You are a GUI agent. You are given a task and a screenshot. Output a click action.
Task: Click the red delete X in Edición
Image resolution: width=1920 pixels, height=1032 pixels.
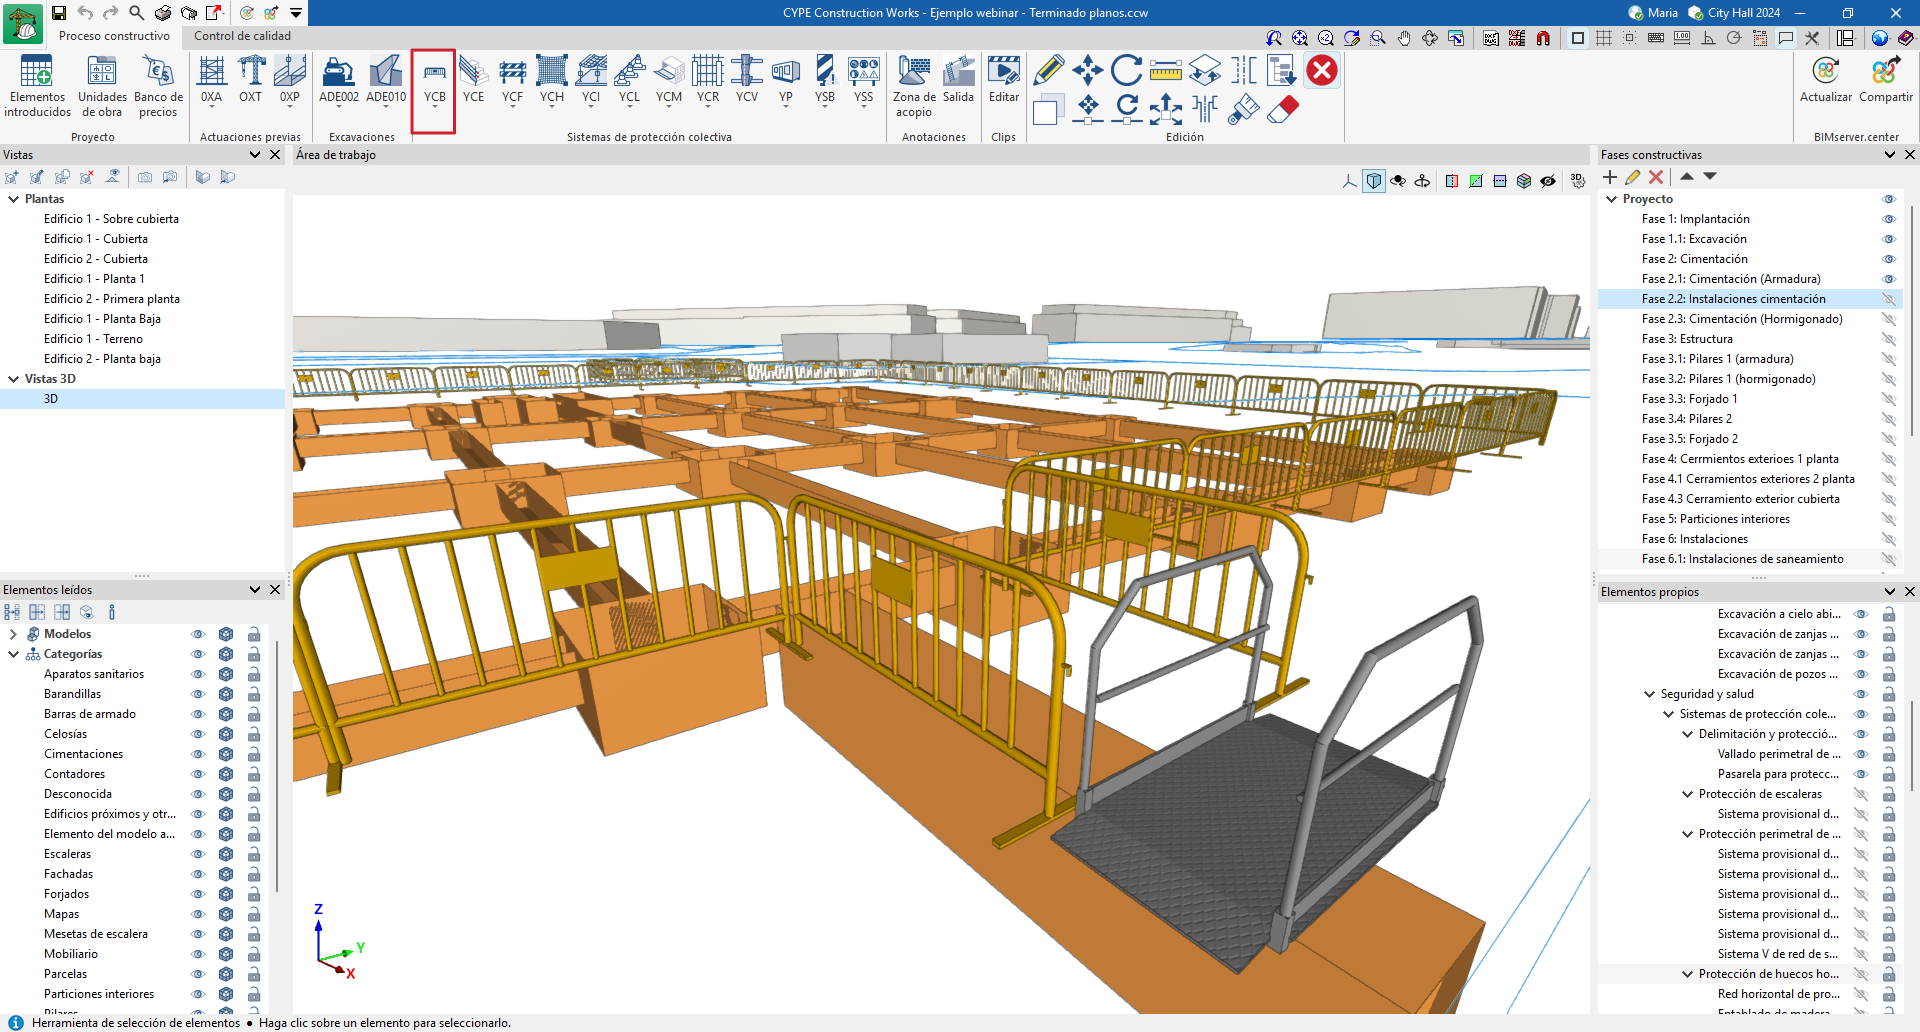[x=1321, y=71]
